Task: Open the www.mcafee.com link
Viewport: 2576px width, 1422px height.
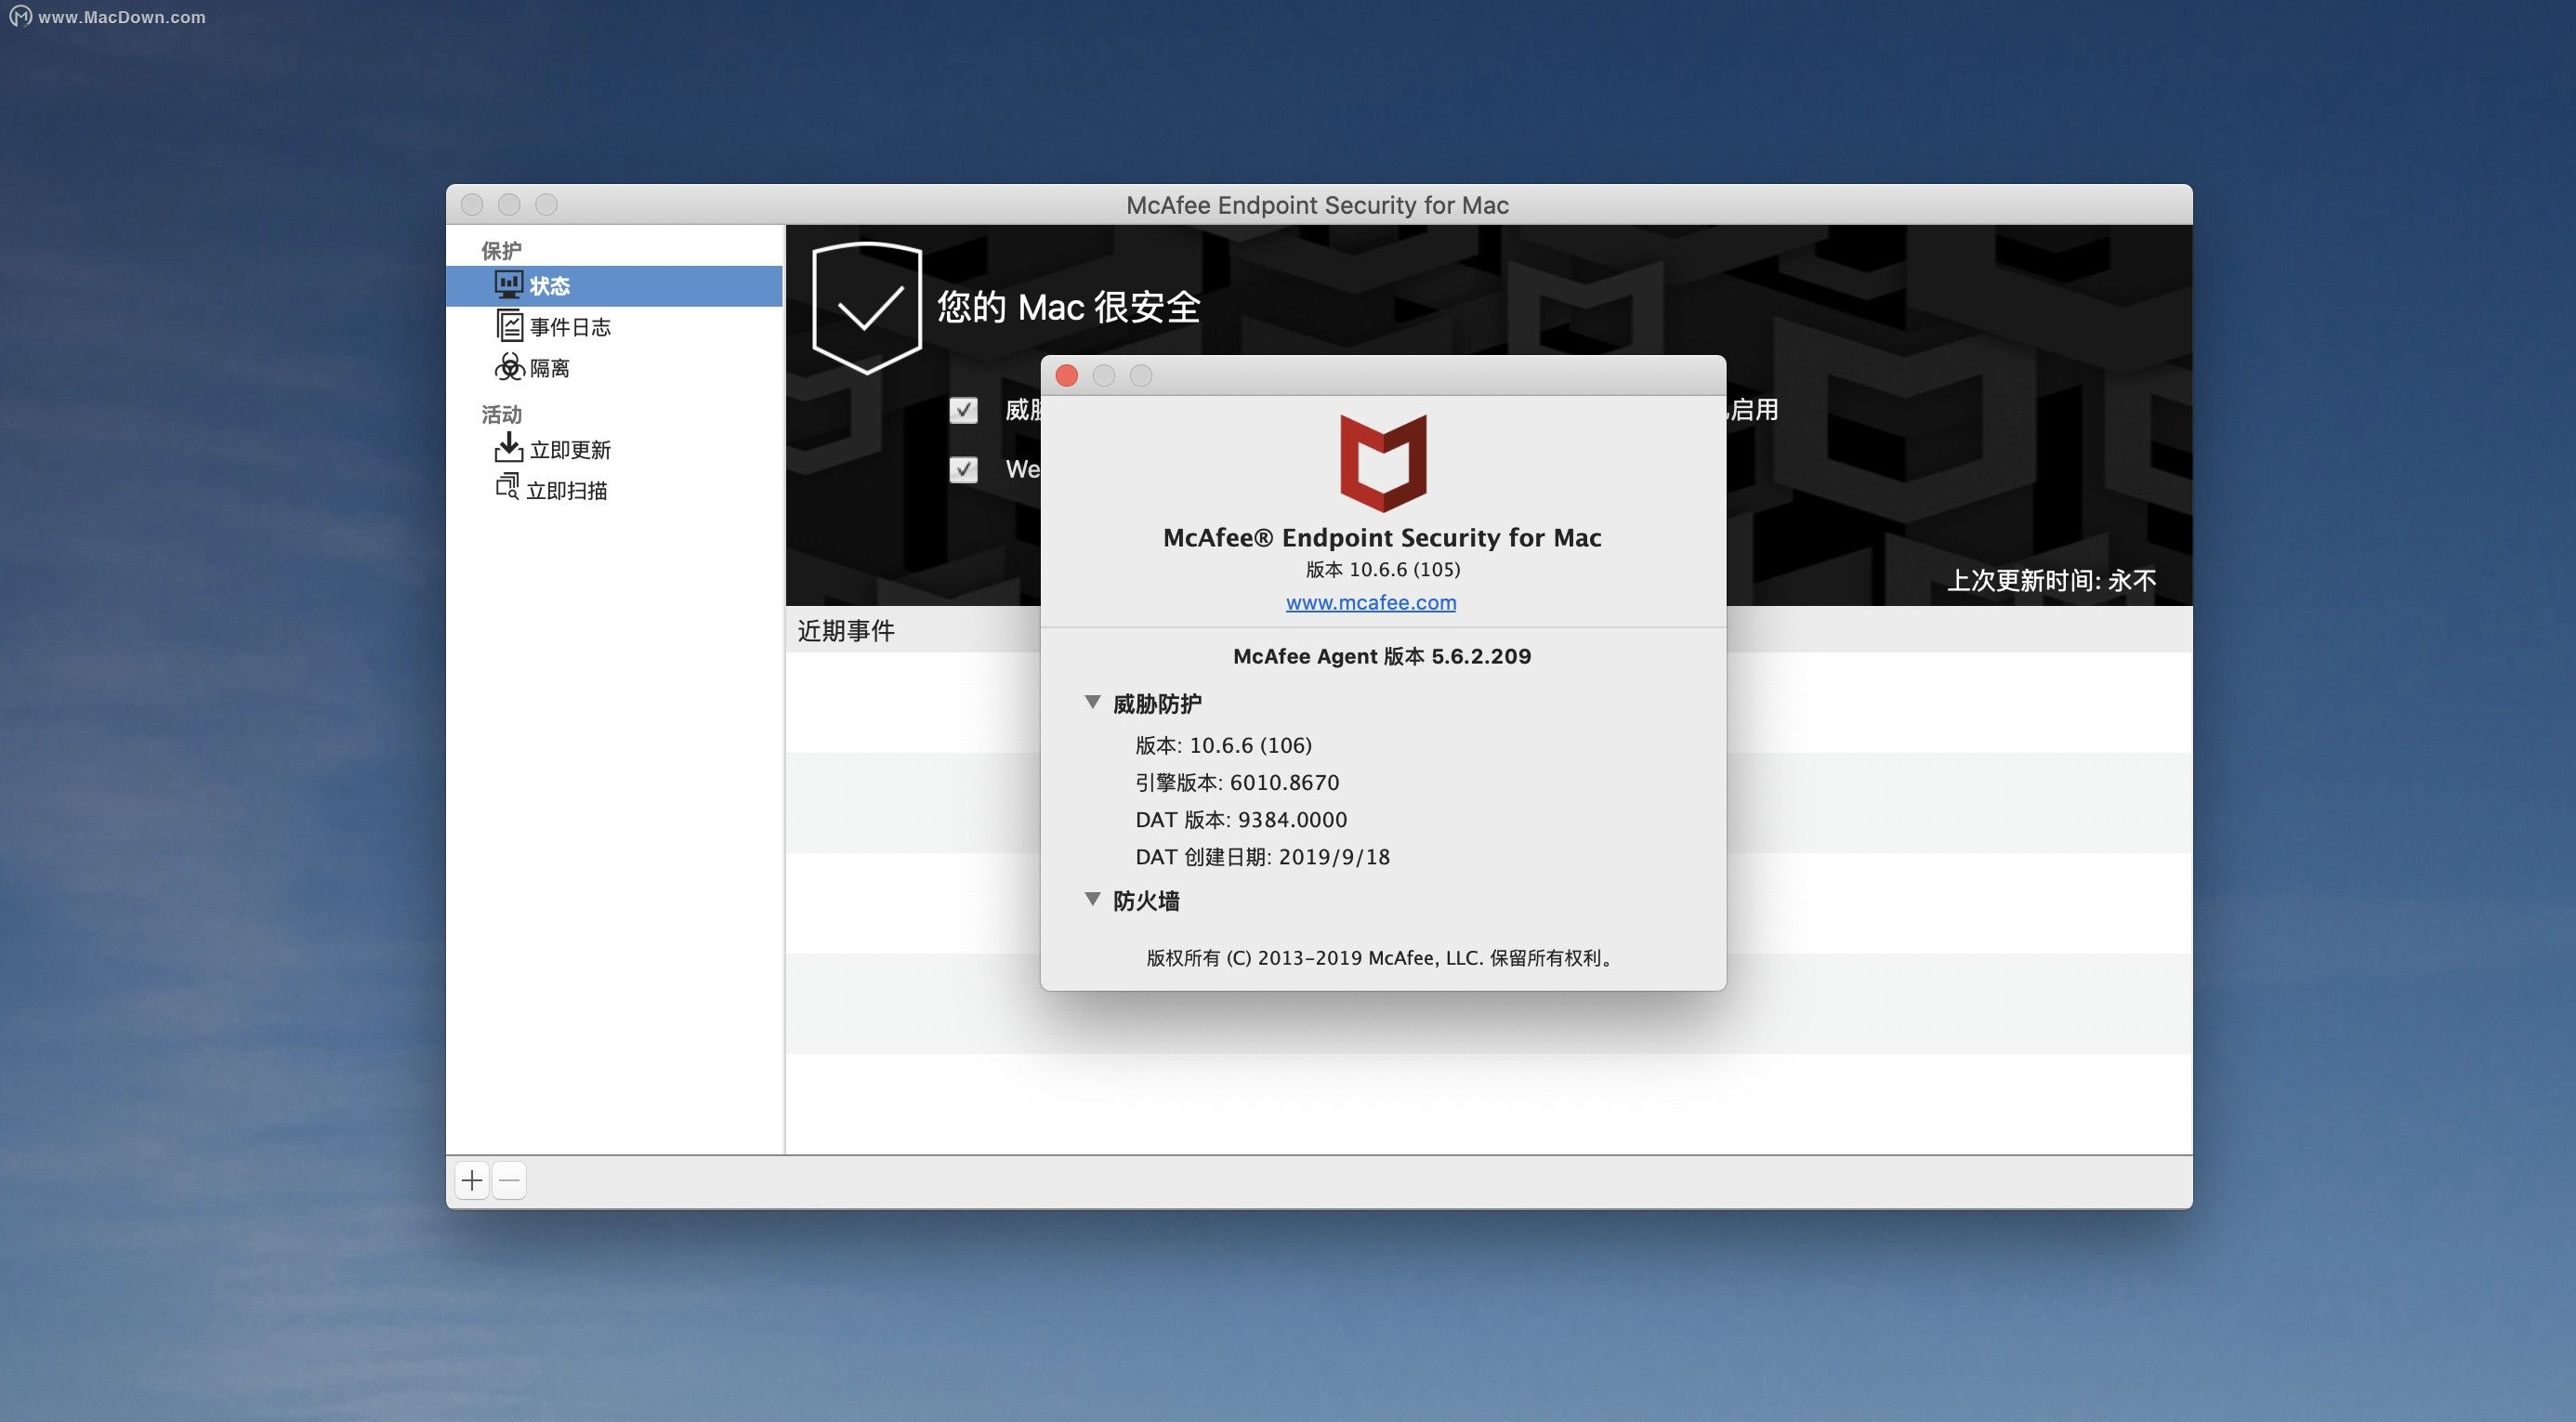Action: tap(1370, 603)
